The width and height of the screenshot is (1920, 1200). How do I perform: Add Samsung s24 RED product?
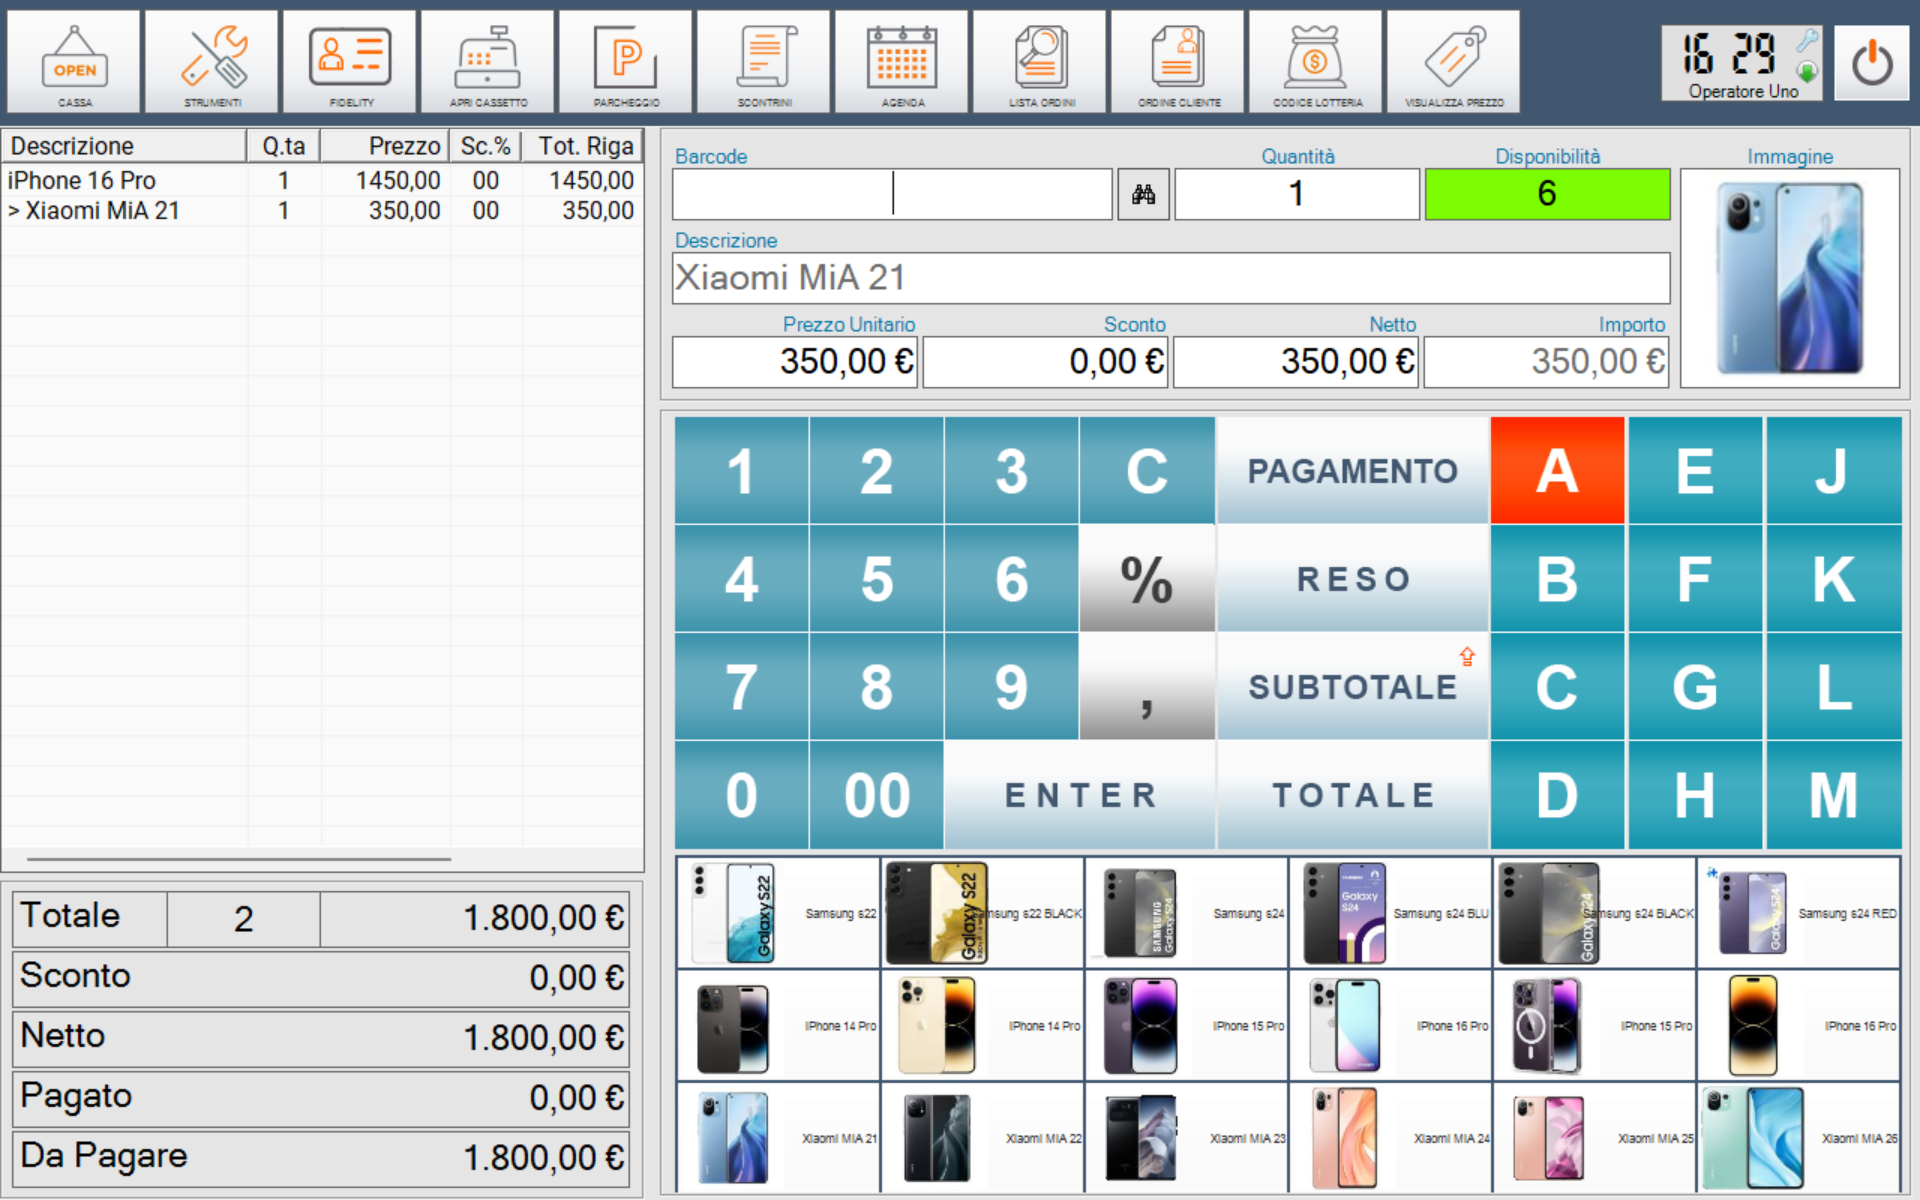coord(1798,913)
